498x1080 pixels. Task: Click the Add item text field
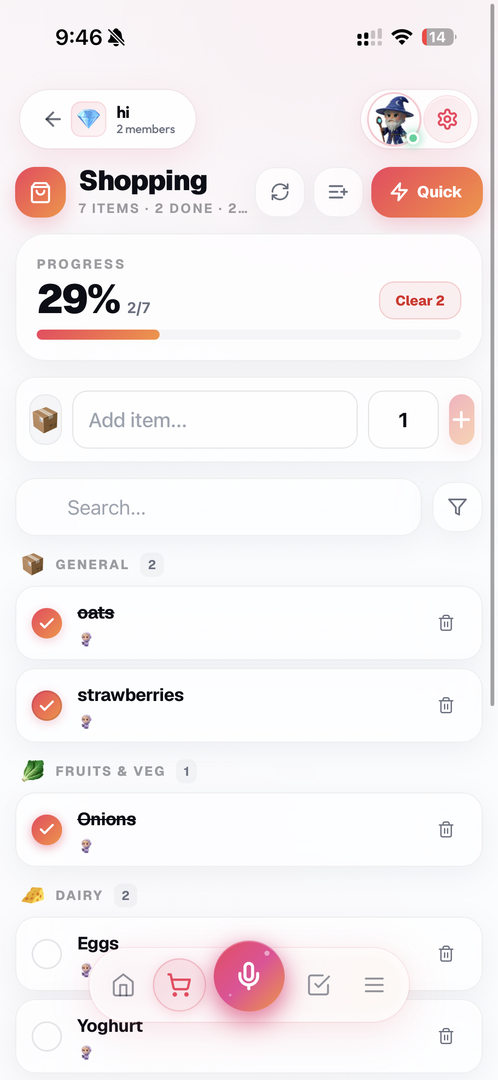coord(215,419)
